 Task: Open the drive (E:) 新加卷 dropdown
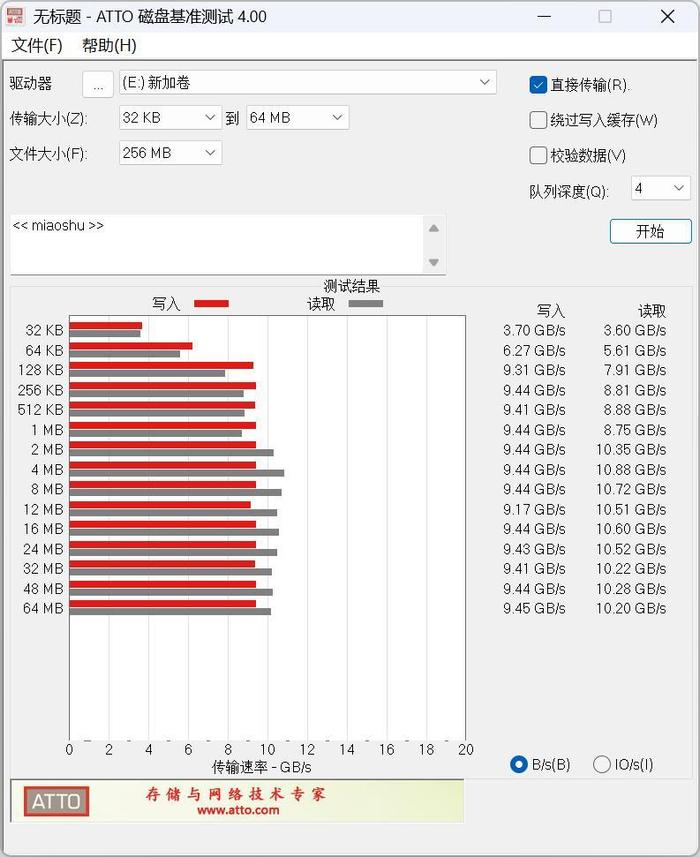tap(308, 83)
